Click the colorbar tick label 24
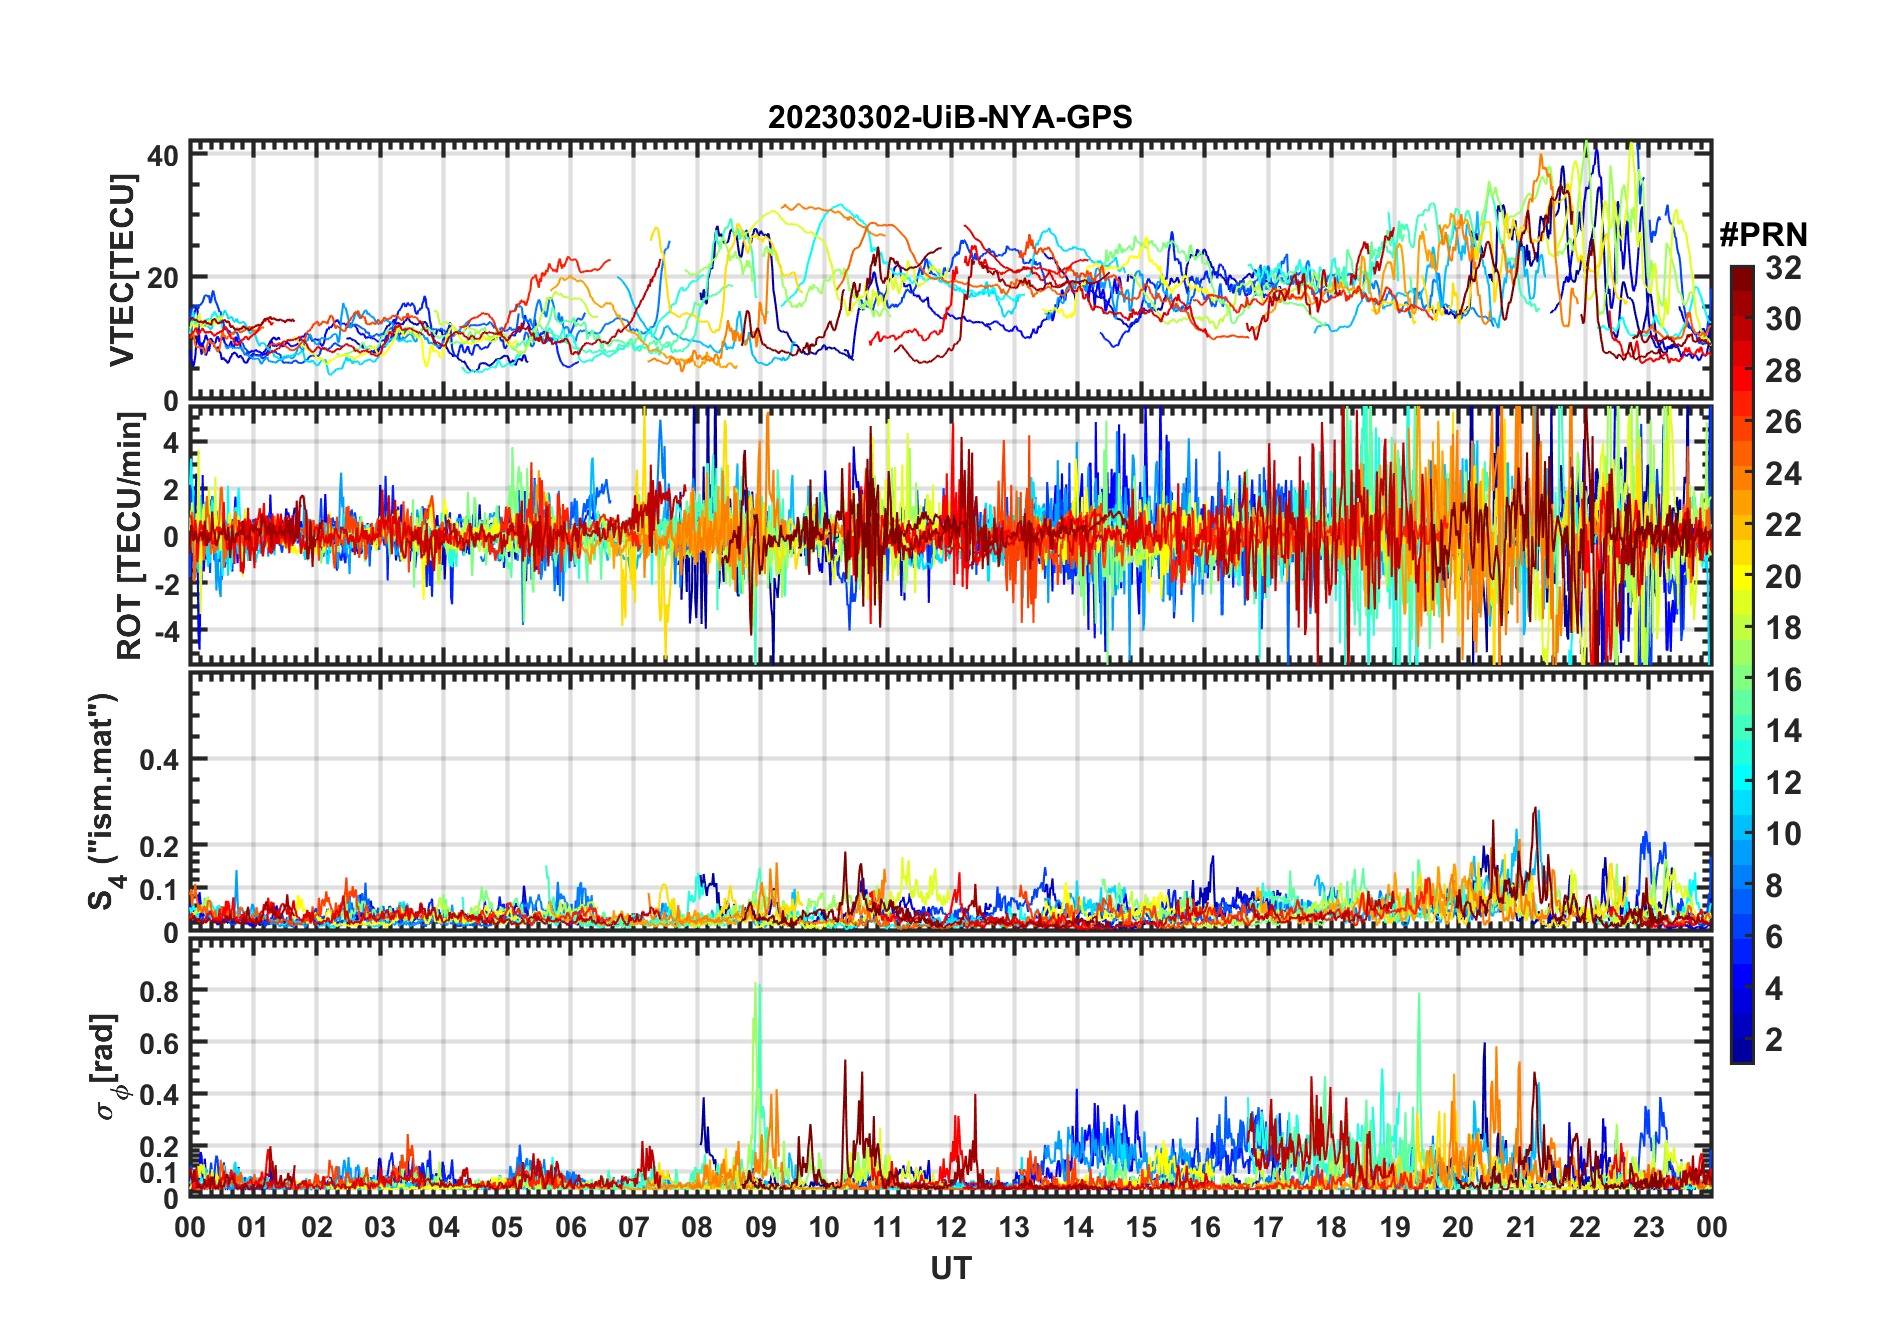Screen dimensions: 1902x1330 coord(1783,473)
